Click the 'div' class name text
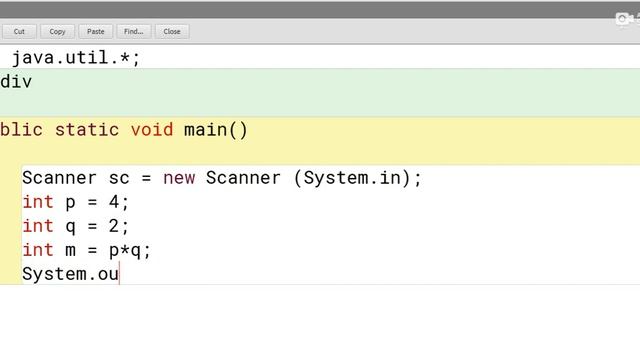This screenshot has height=360, width=640. point(16,82)
